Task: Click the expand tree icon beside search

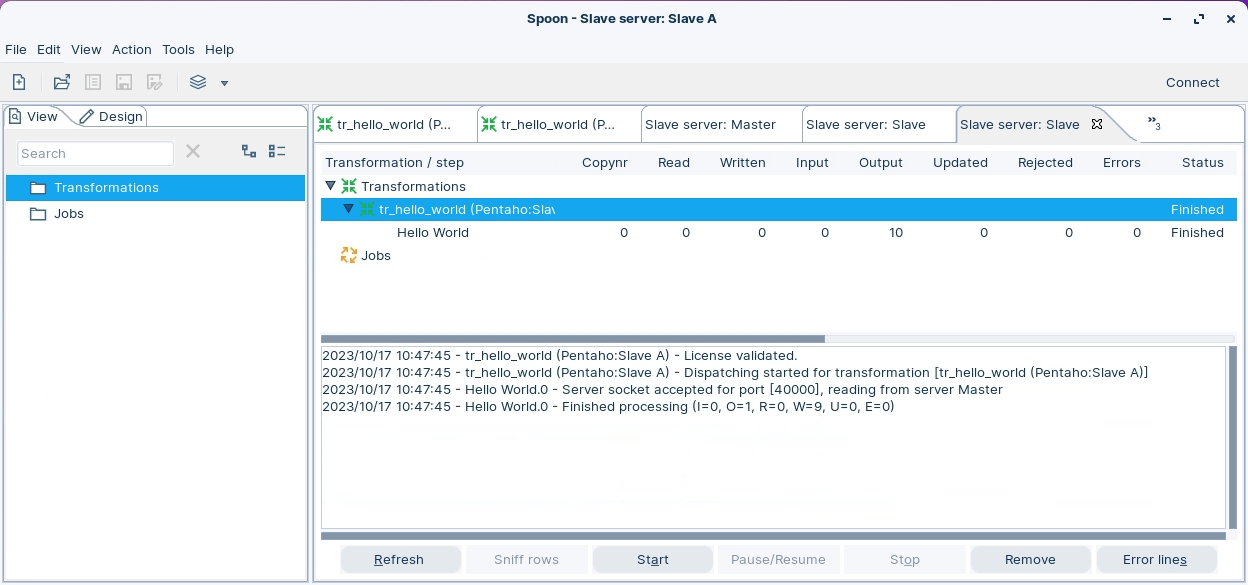Action: (x=249, y=152)
